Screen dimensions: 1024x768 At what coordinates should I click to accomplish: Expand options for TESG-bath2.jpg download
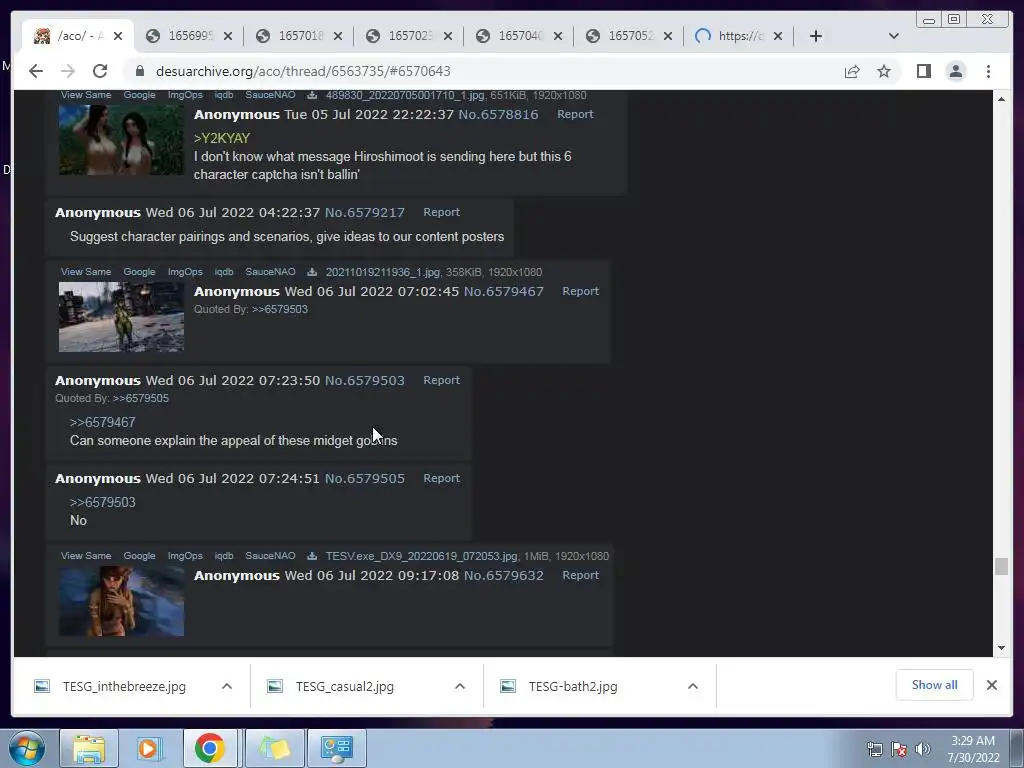pyautogui.click(x=693, y=686)
